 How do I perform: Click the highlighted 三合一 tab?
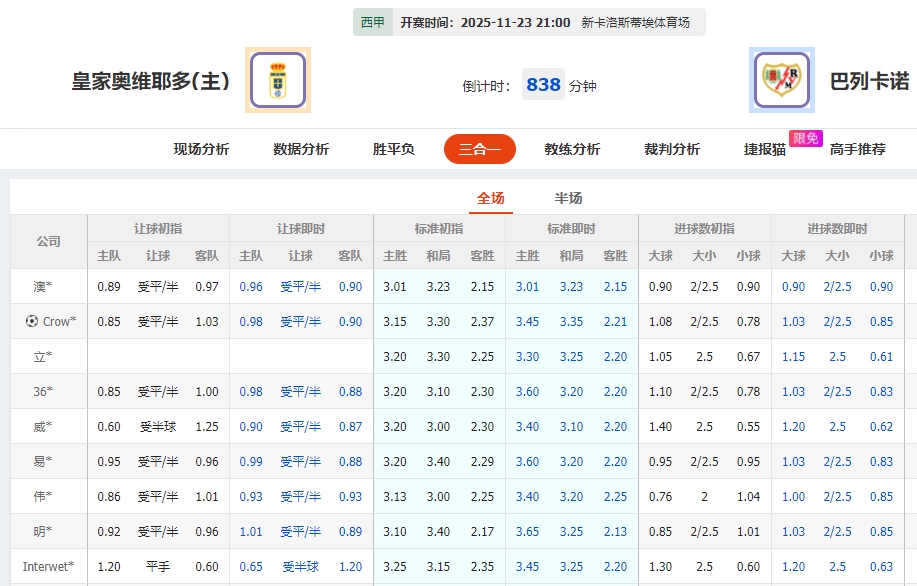click(480, 148)
